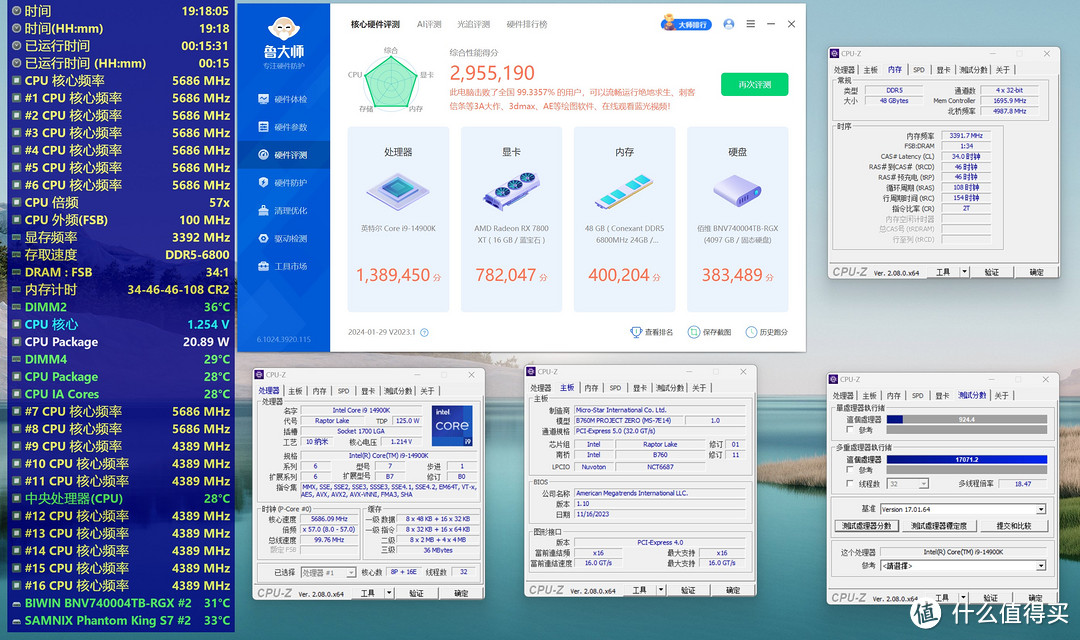Viewport: 1080px width, 640px height.
Task: Click 提交和比较 button
Action: (1013, 526)
